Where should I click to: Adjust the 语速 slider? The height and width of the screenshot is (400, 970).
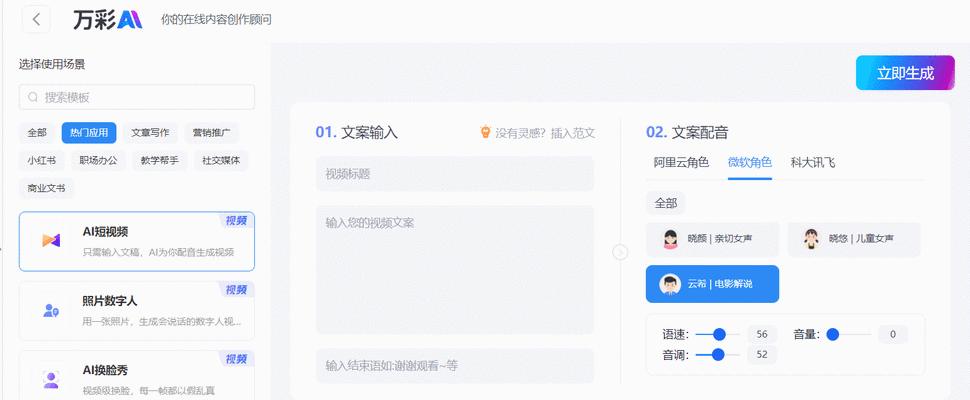(x=718, y=334)
